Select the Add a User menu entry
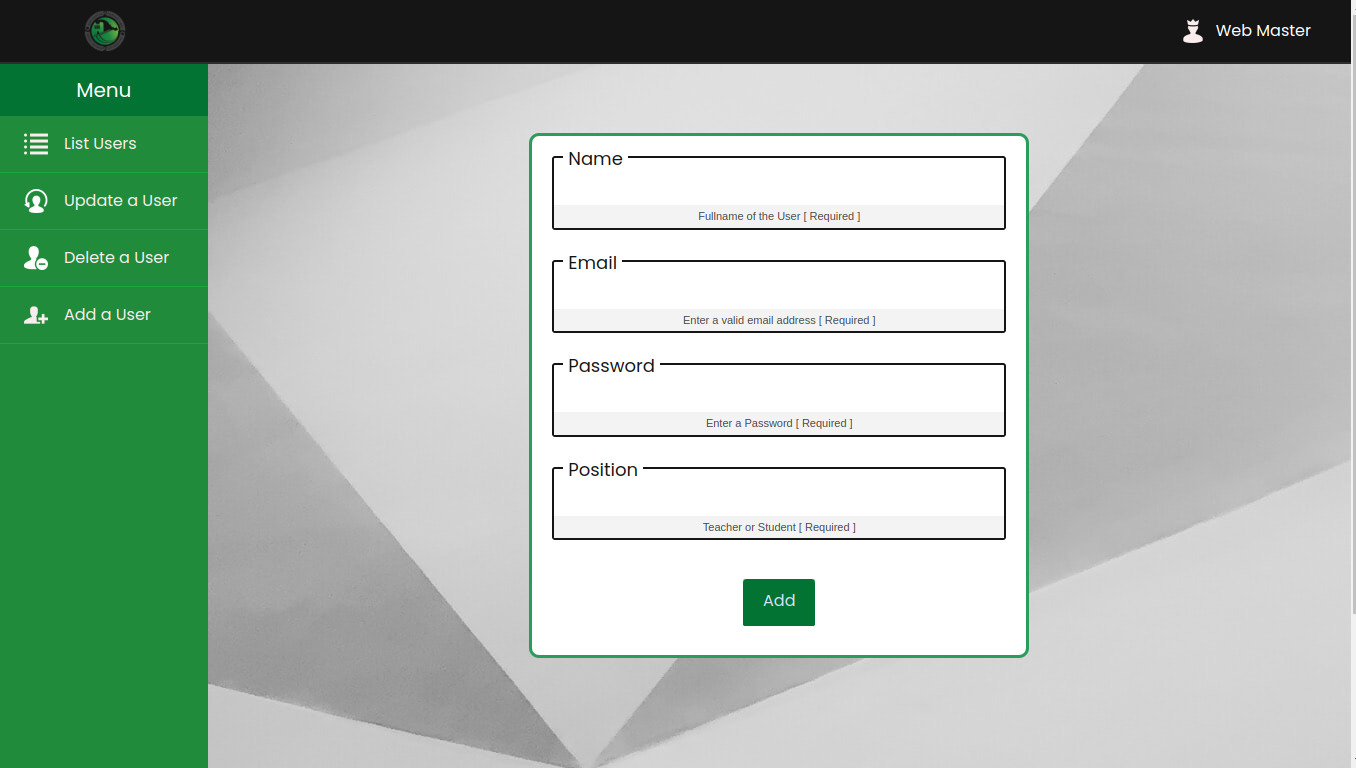Screen dimensions: 1356x768 pos(107,314)
